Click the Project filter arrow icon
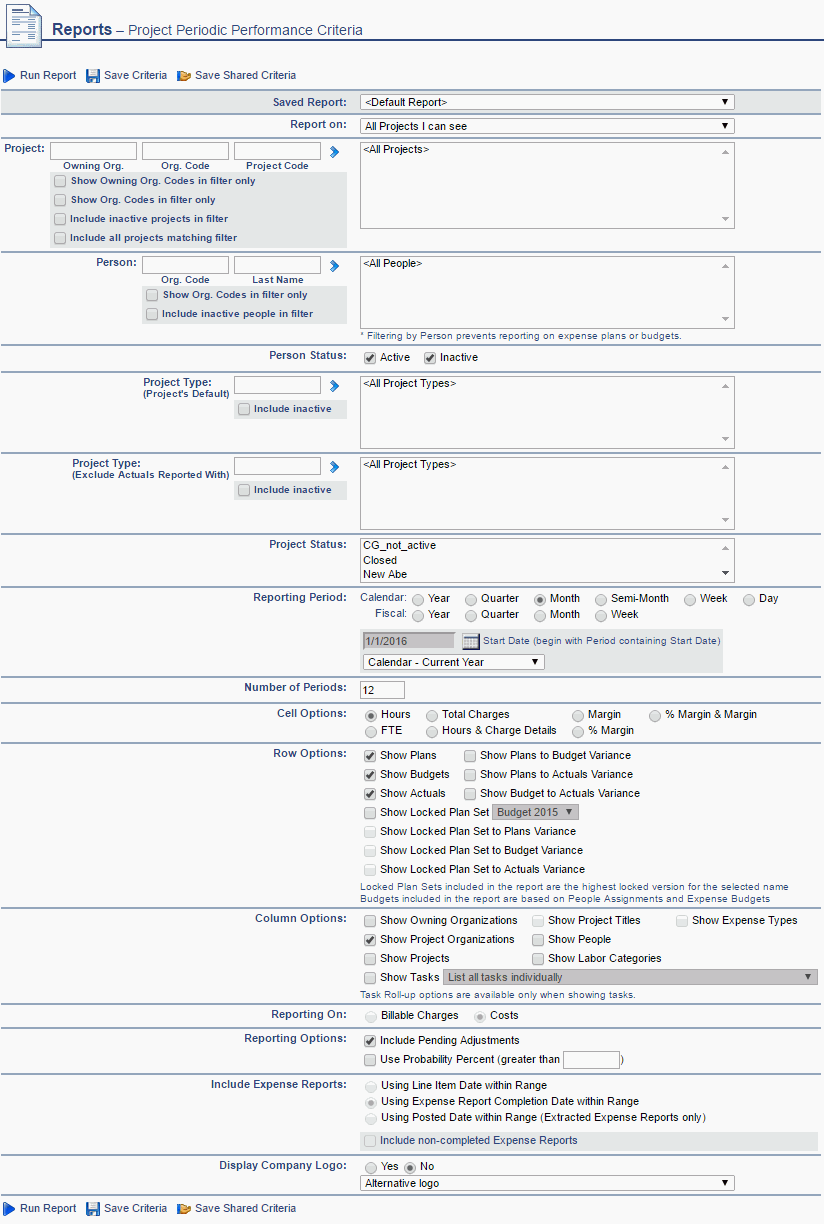 [335, 152]
